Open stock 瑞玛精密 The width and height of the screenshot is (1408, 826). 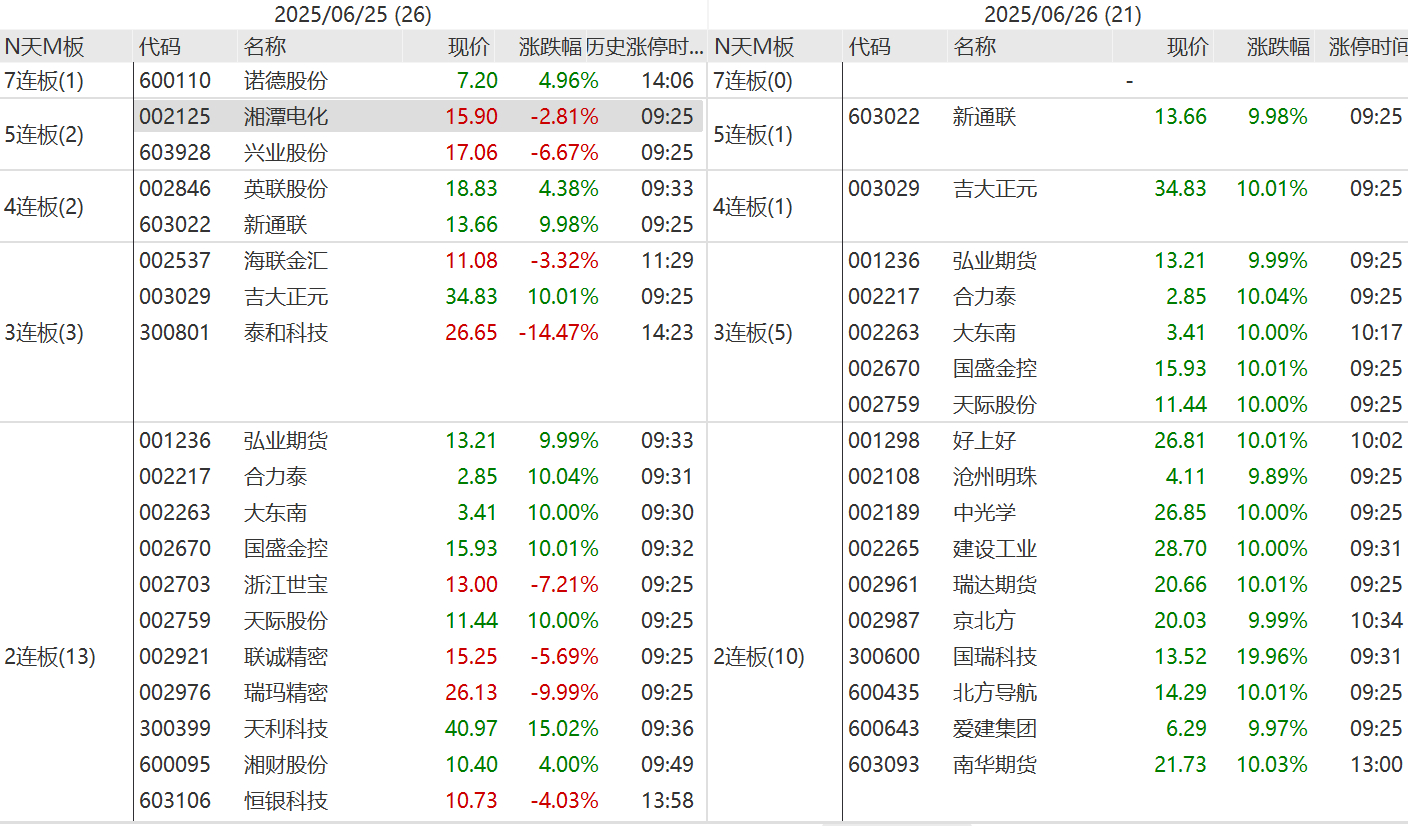point(286,693)
